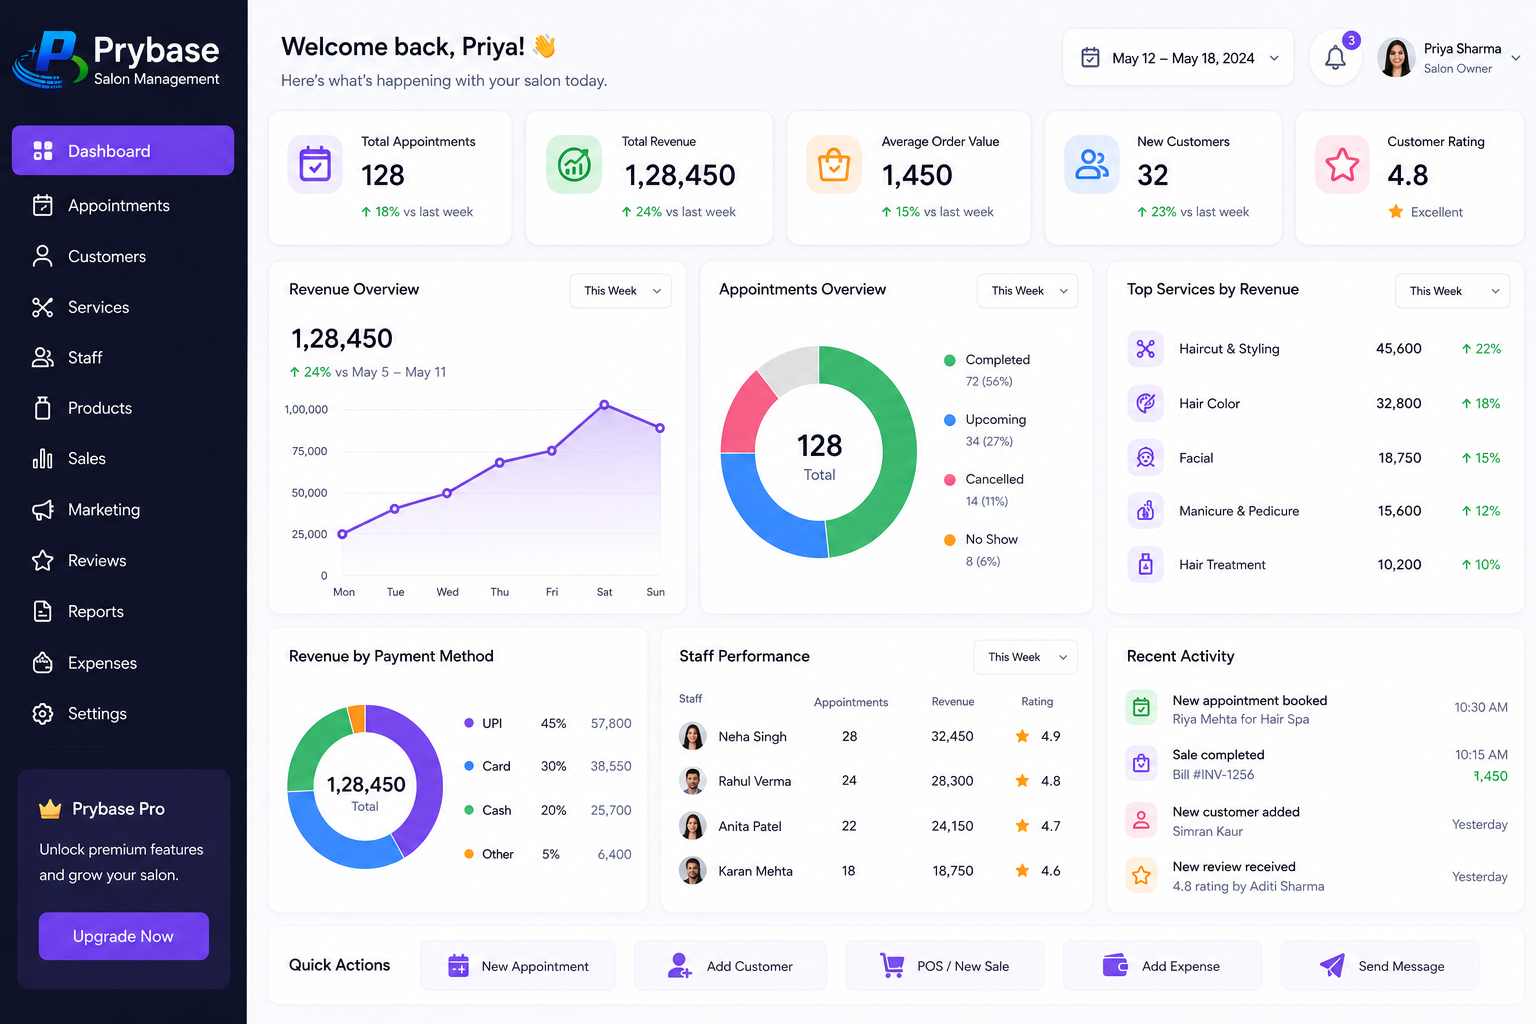Viewport: 1536px width, 1024px height.
Task: Click the Add Customer quick action
Action: click(730, 966)
